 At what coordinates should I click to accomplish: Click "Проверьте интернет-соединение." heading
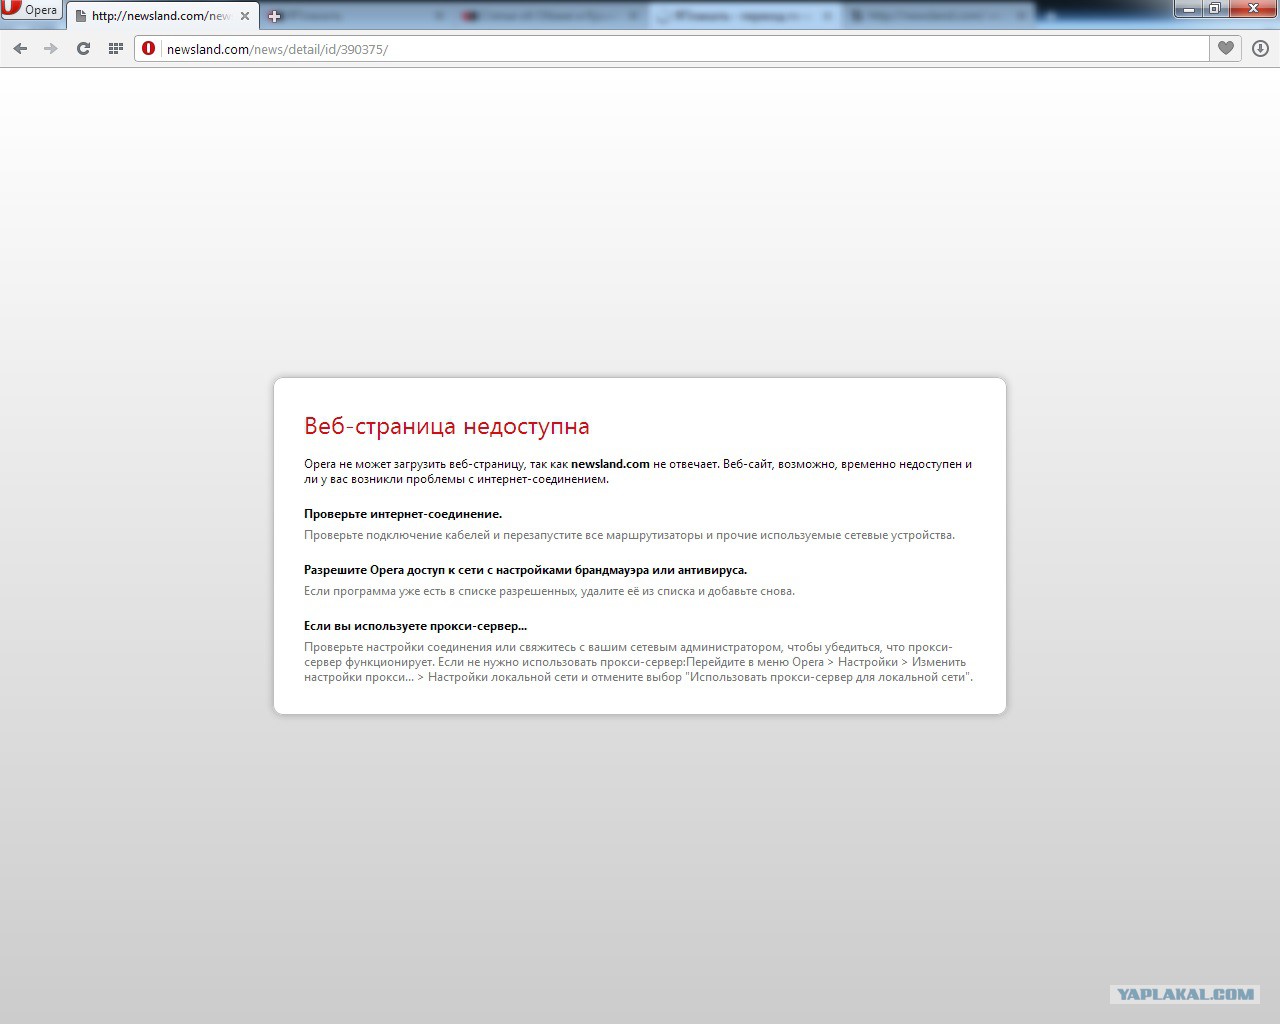point(403,514)
